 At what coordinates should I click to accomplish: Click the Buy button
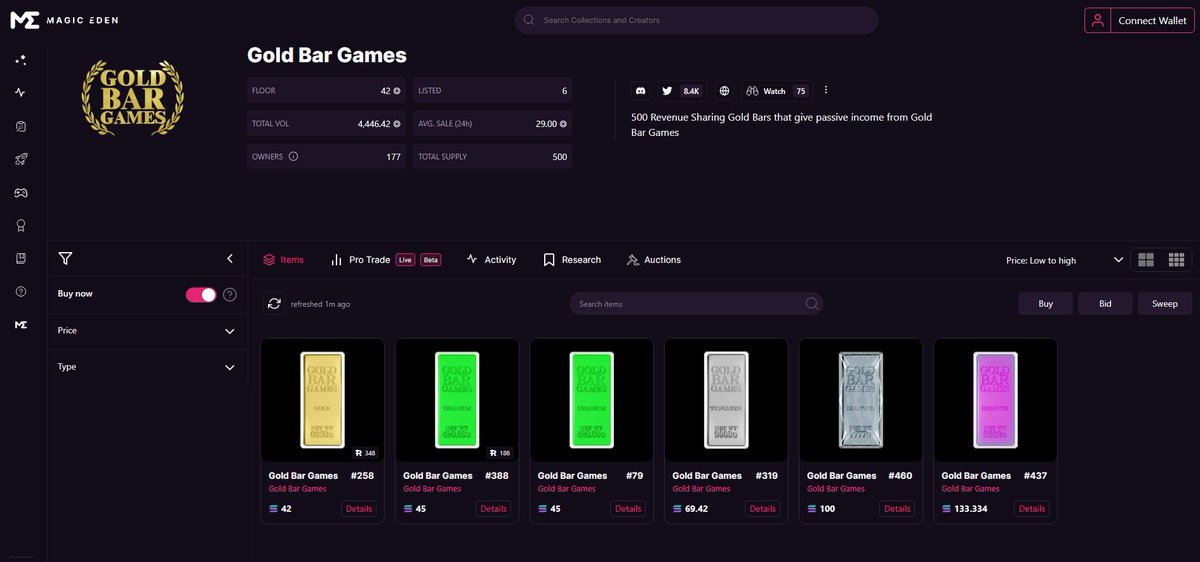pyautogui.click(x=1045, y=303)
